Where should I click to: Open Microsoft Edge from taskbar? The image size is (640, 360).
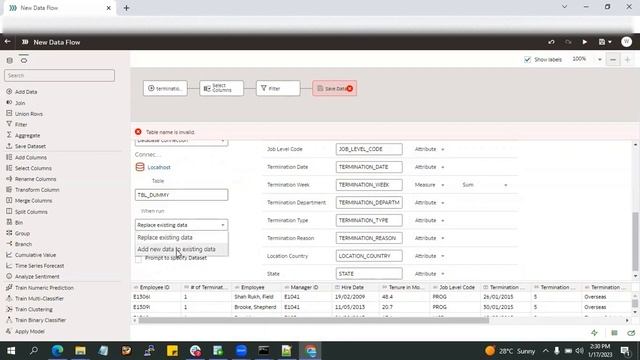(57, 351)
